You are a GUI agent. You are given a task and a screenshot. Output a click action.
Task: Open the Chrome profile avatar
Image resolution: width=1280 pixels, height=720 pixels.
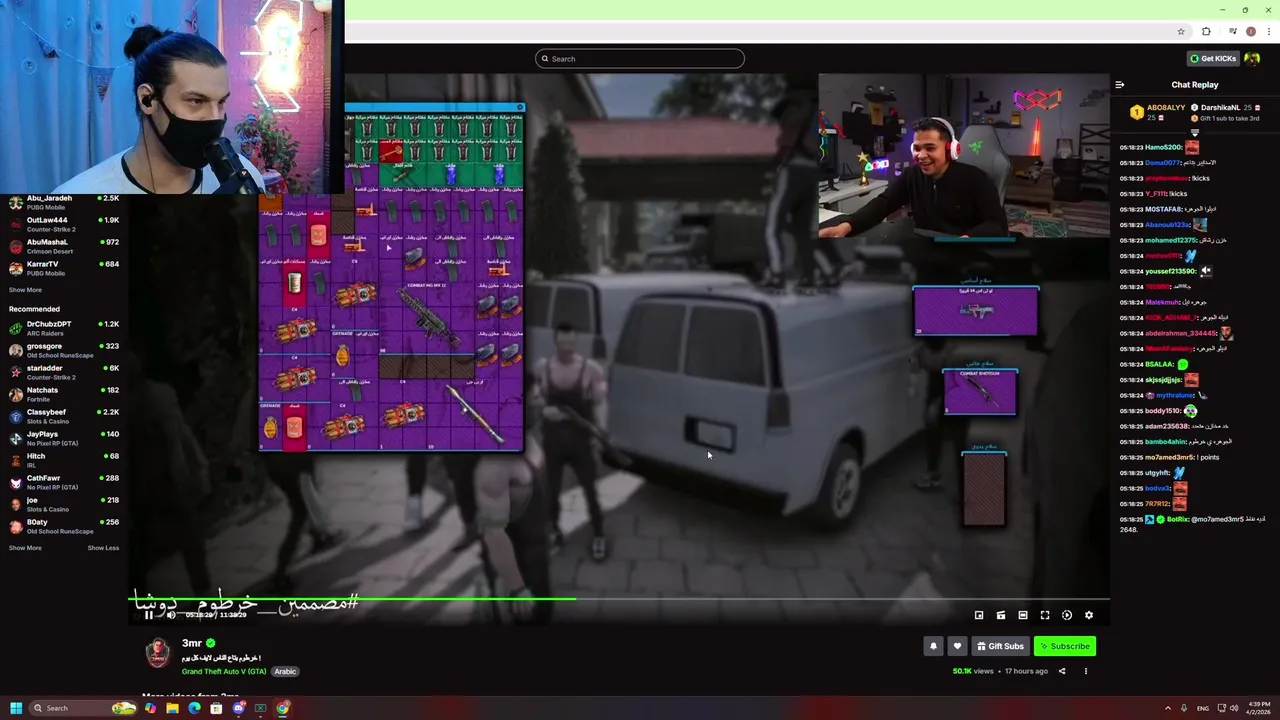coord(1251,31)
